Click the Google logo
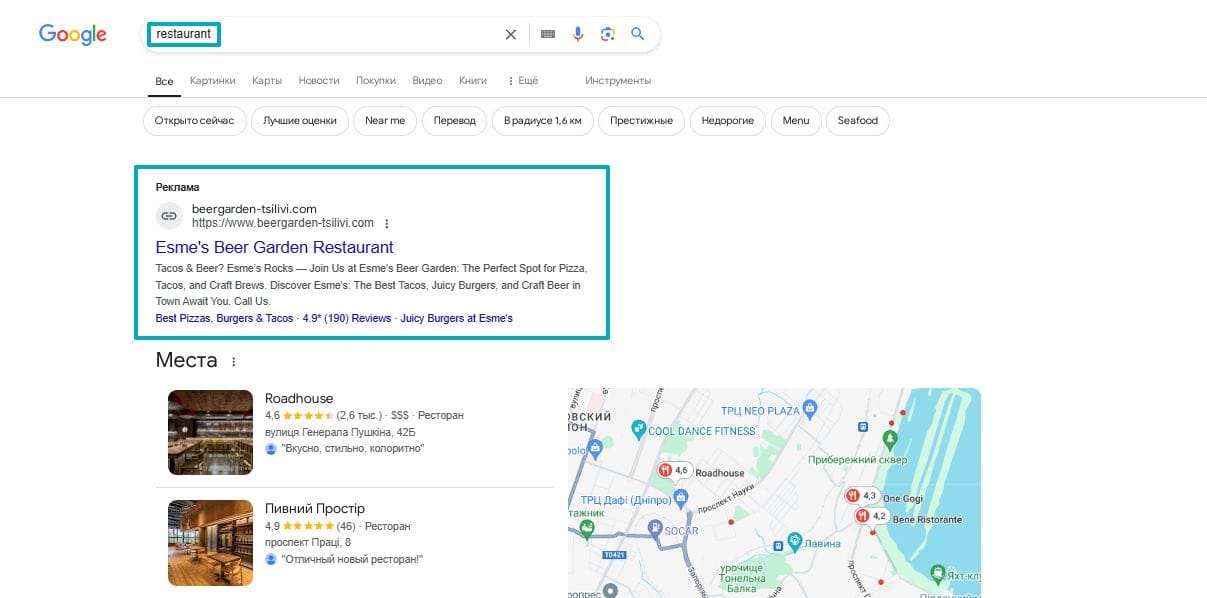 pos(73,35)
